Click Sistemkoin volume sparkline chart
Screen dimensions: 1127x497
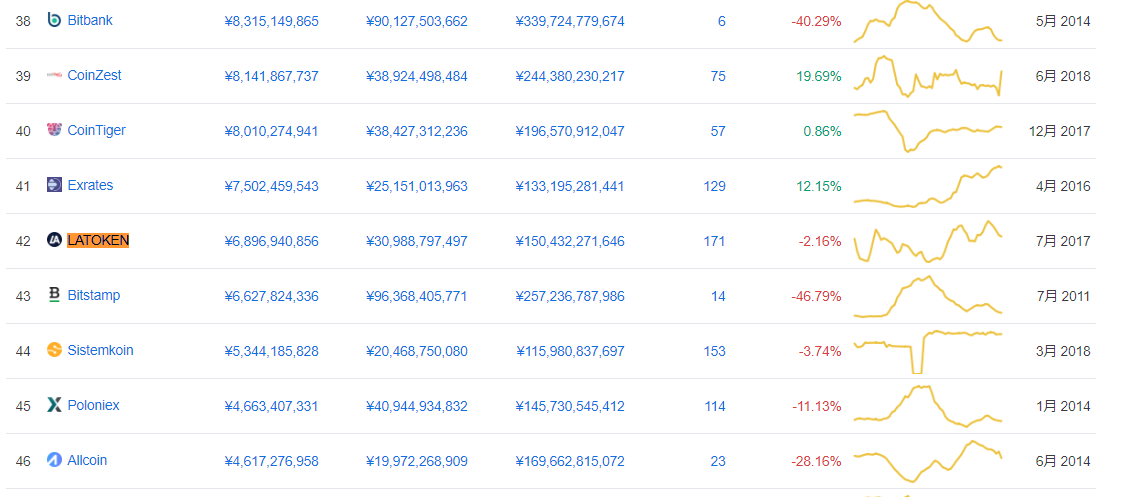[x=928, y=351]
